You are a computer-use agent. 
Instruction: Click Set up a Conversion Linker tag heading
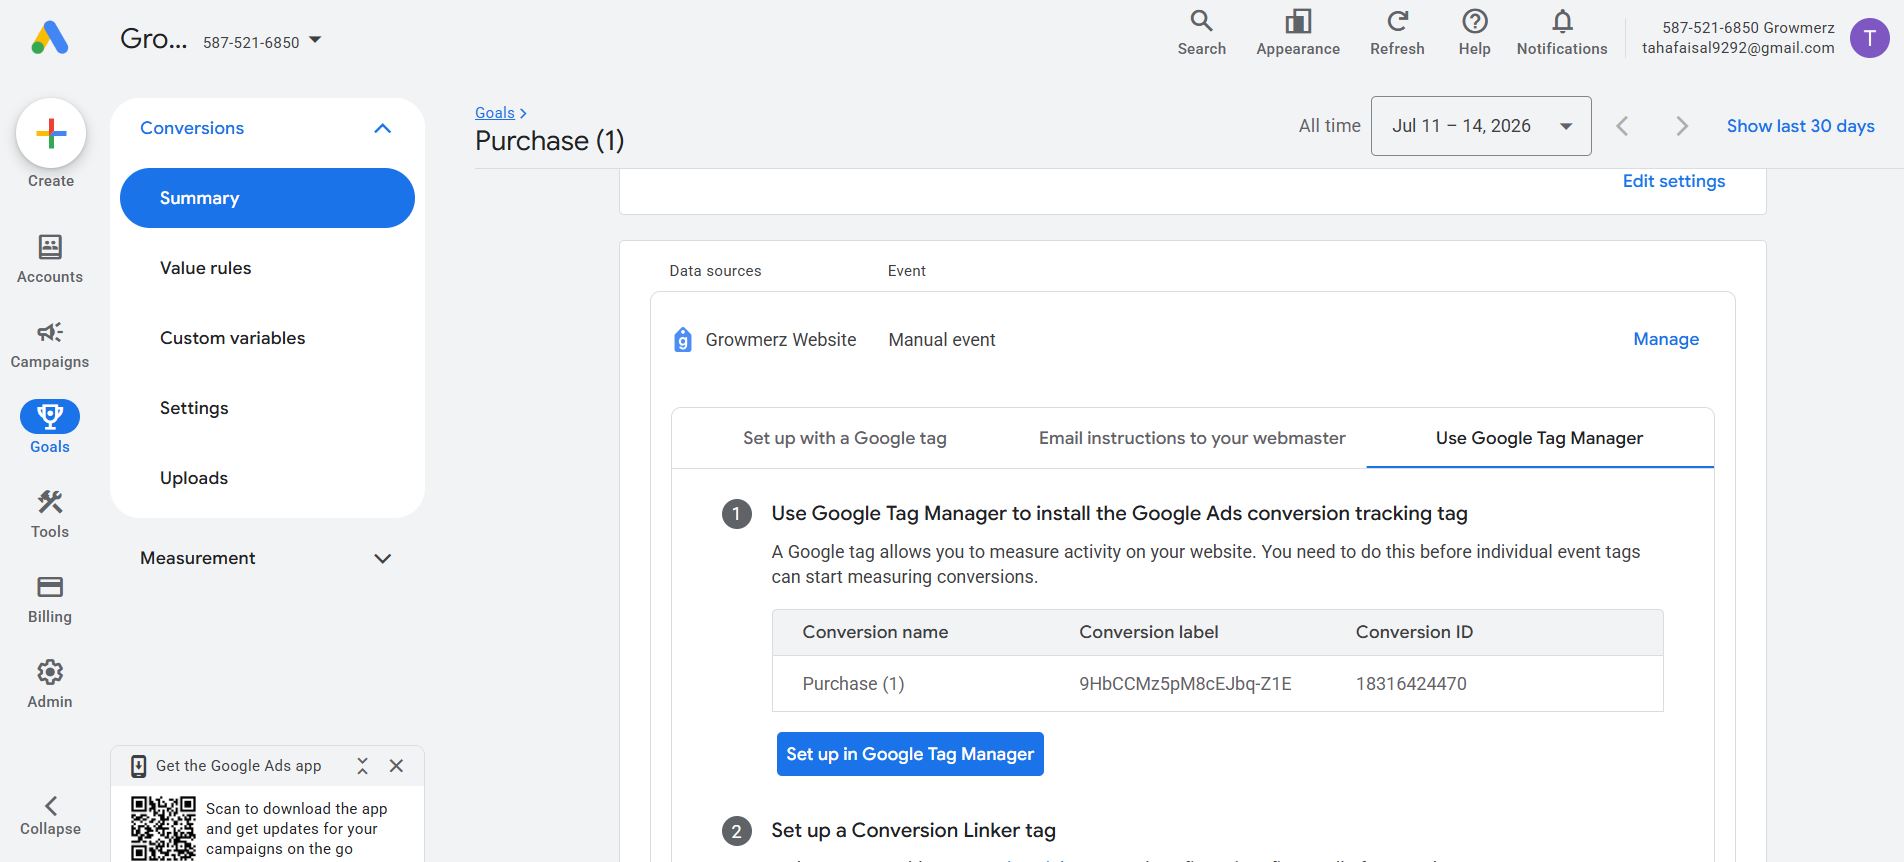tap(913, 830)
